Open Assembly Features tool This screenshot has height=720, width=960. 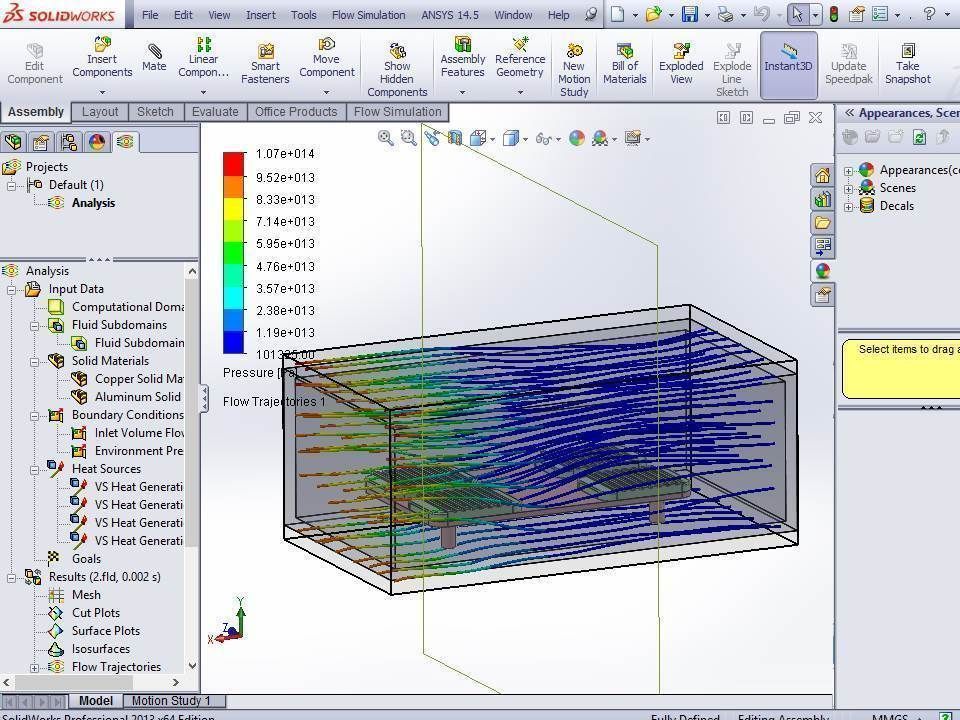(x=463, y=58)
